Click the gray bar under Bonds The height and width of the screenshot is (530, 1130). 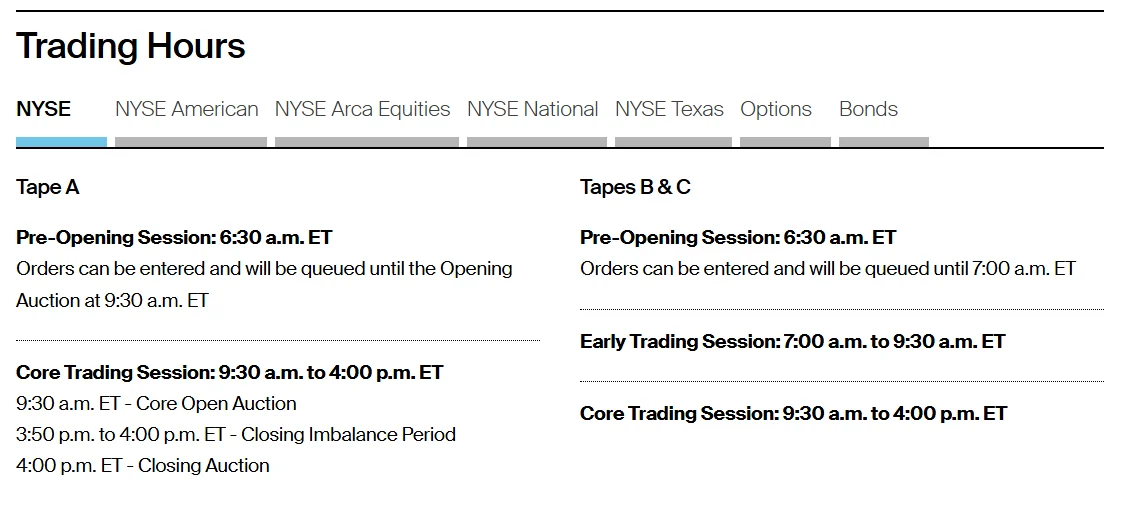click(884, 142)
